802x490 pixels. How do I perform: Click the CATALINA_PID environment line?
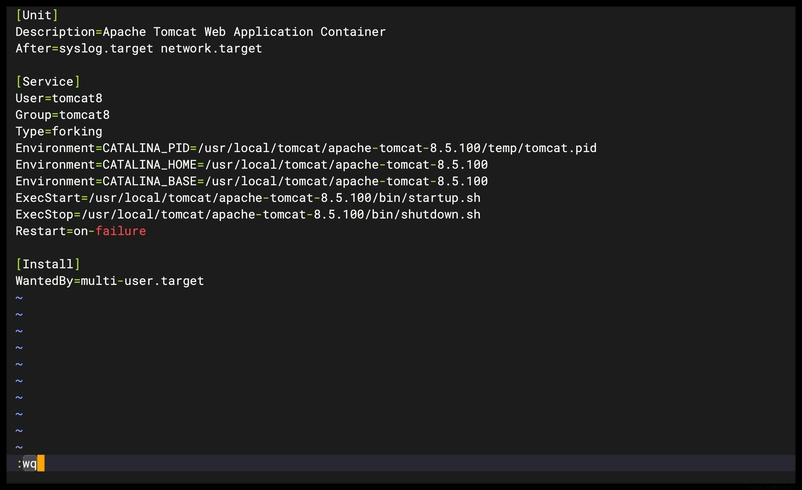pos(305,148)
